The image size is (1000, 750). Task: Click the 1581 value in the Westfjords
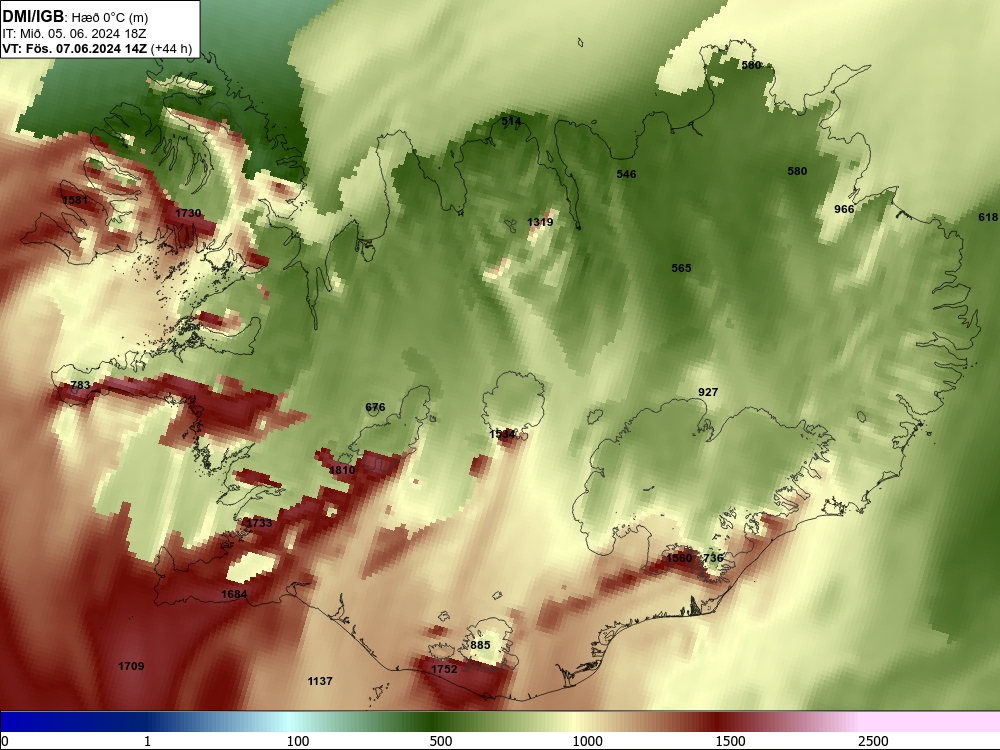pos(75,200)
